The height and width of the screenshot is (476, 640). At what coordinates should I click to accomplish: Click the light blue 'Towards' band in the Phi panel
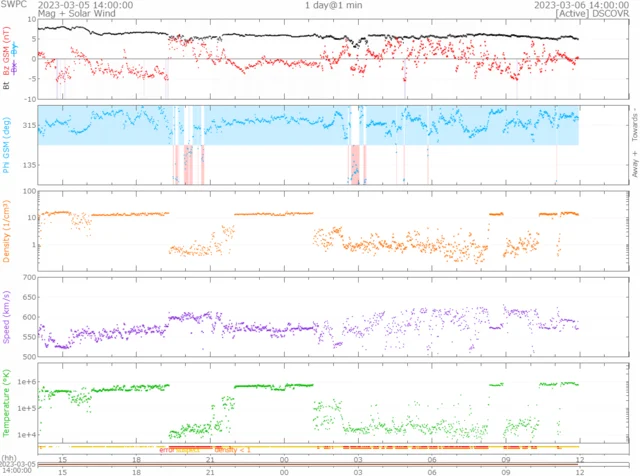click(x=308, y=125)
